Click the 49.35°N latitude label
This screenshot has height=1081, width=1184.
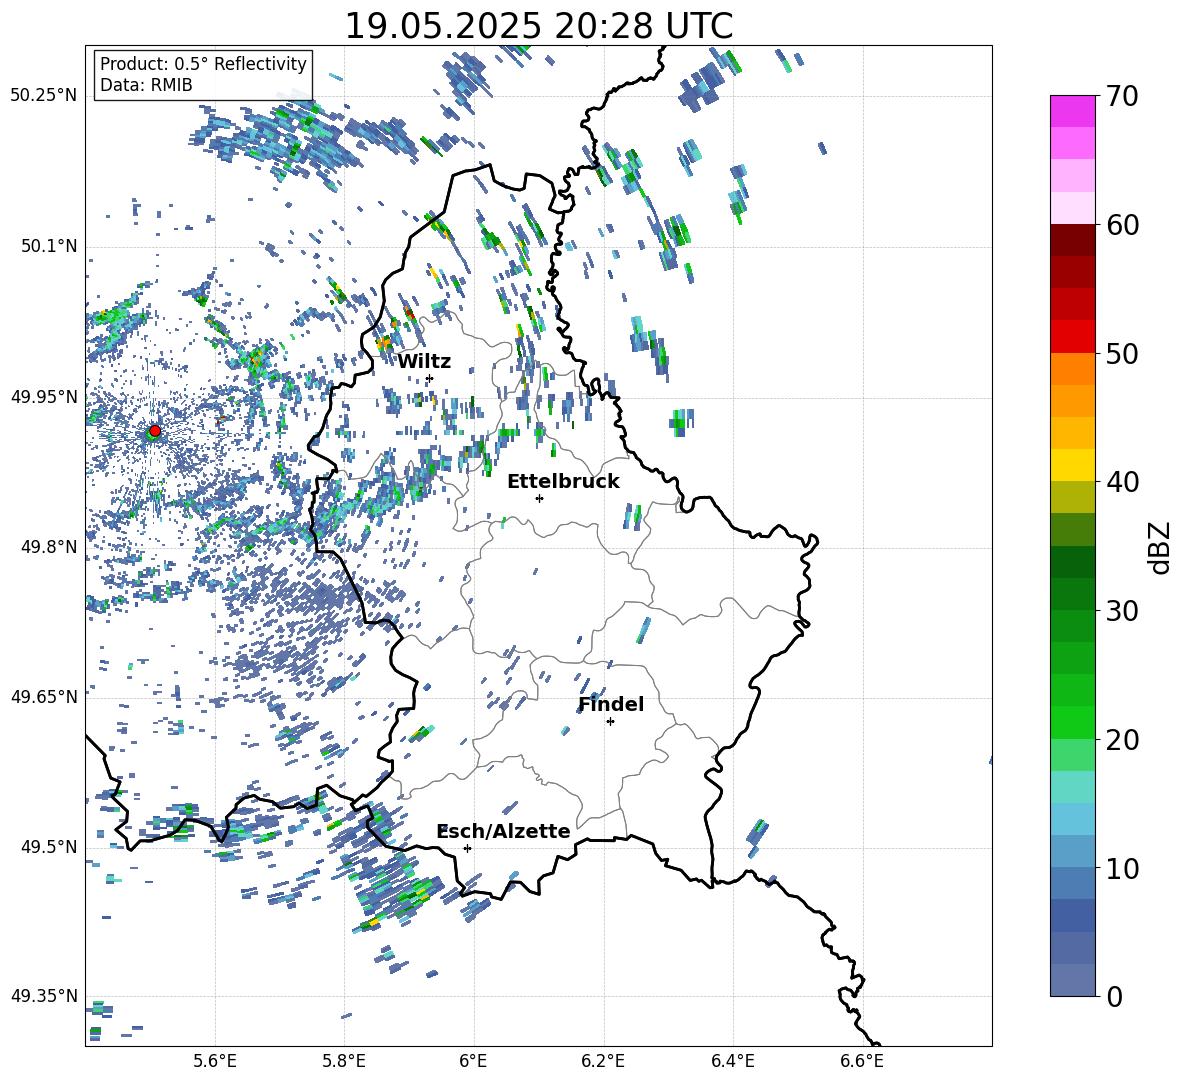(44, 996)
